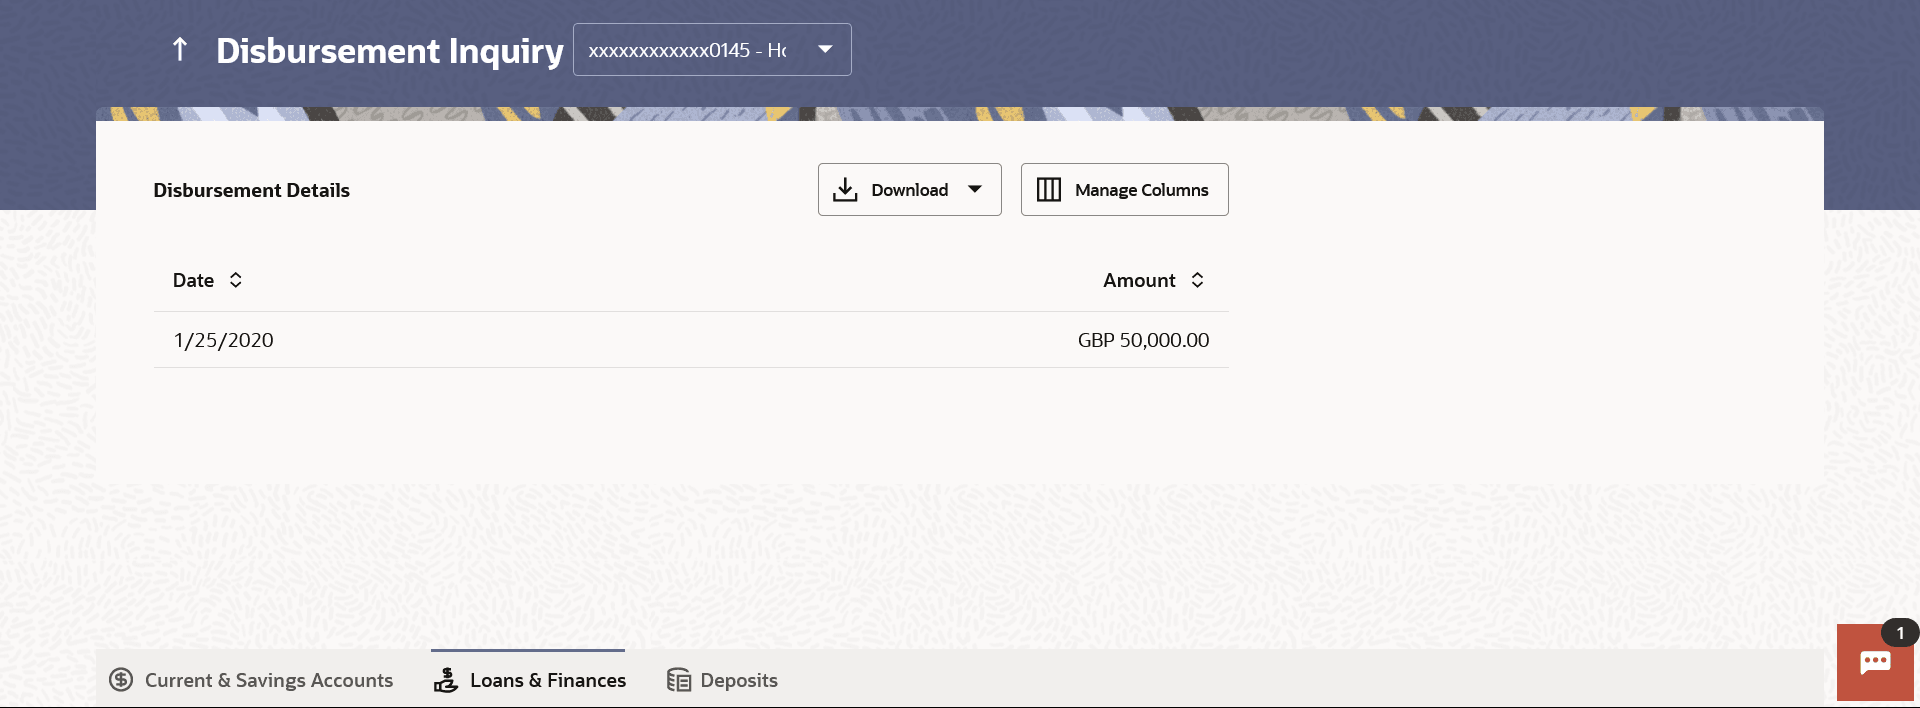Open Manage Columns

1125,190
